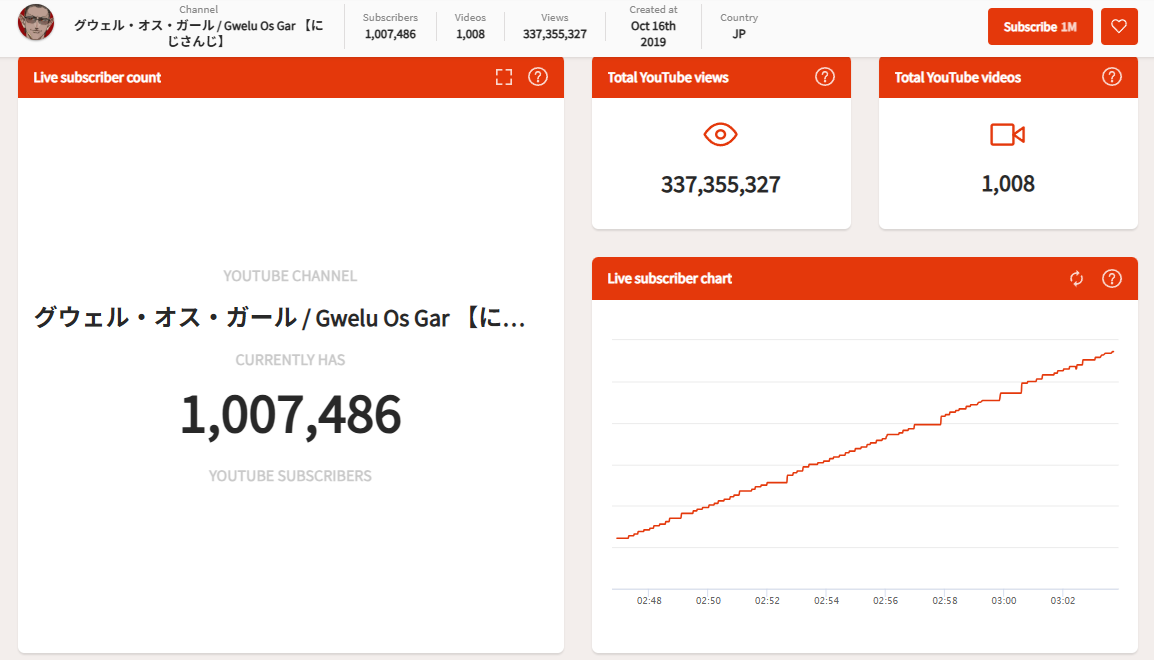Click the Subscribers stat in header

390,26
